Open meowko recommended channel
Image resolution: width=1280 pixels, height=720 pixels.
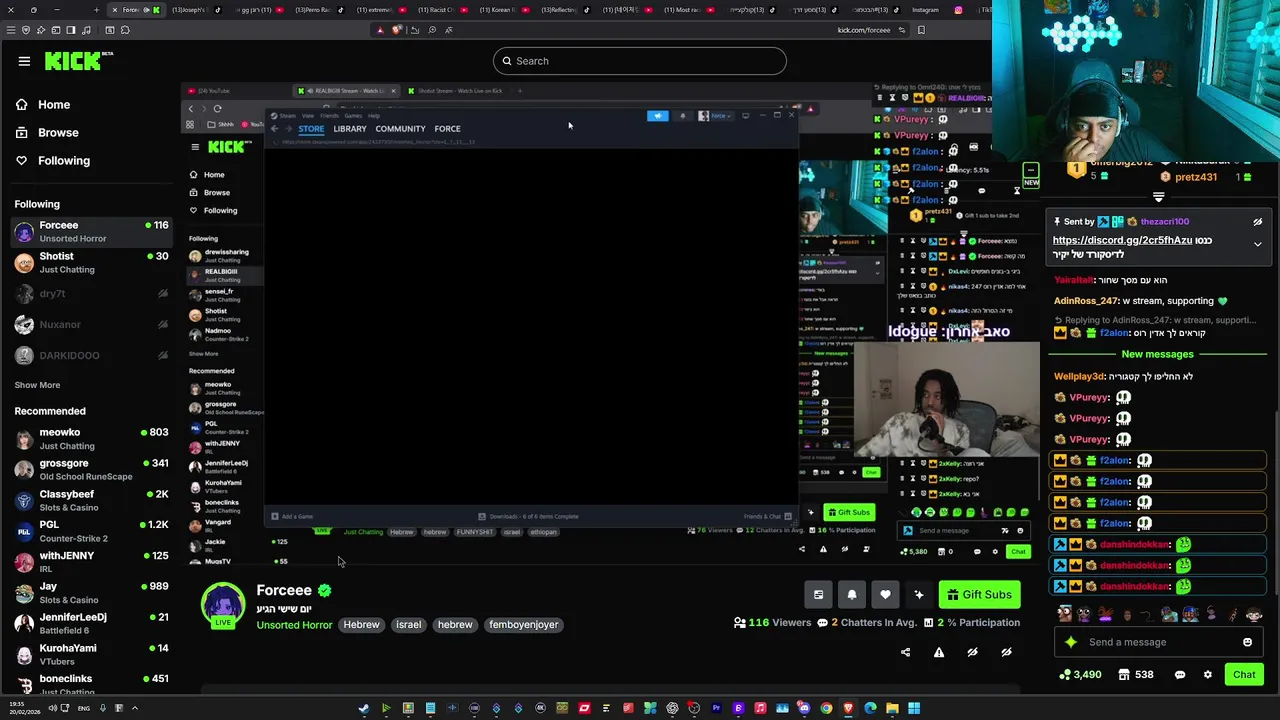[90, 439]
